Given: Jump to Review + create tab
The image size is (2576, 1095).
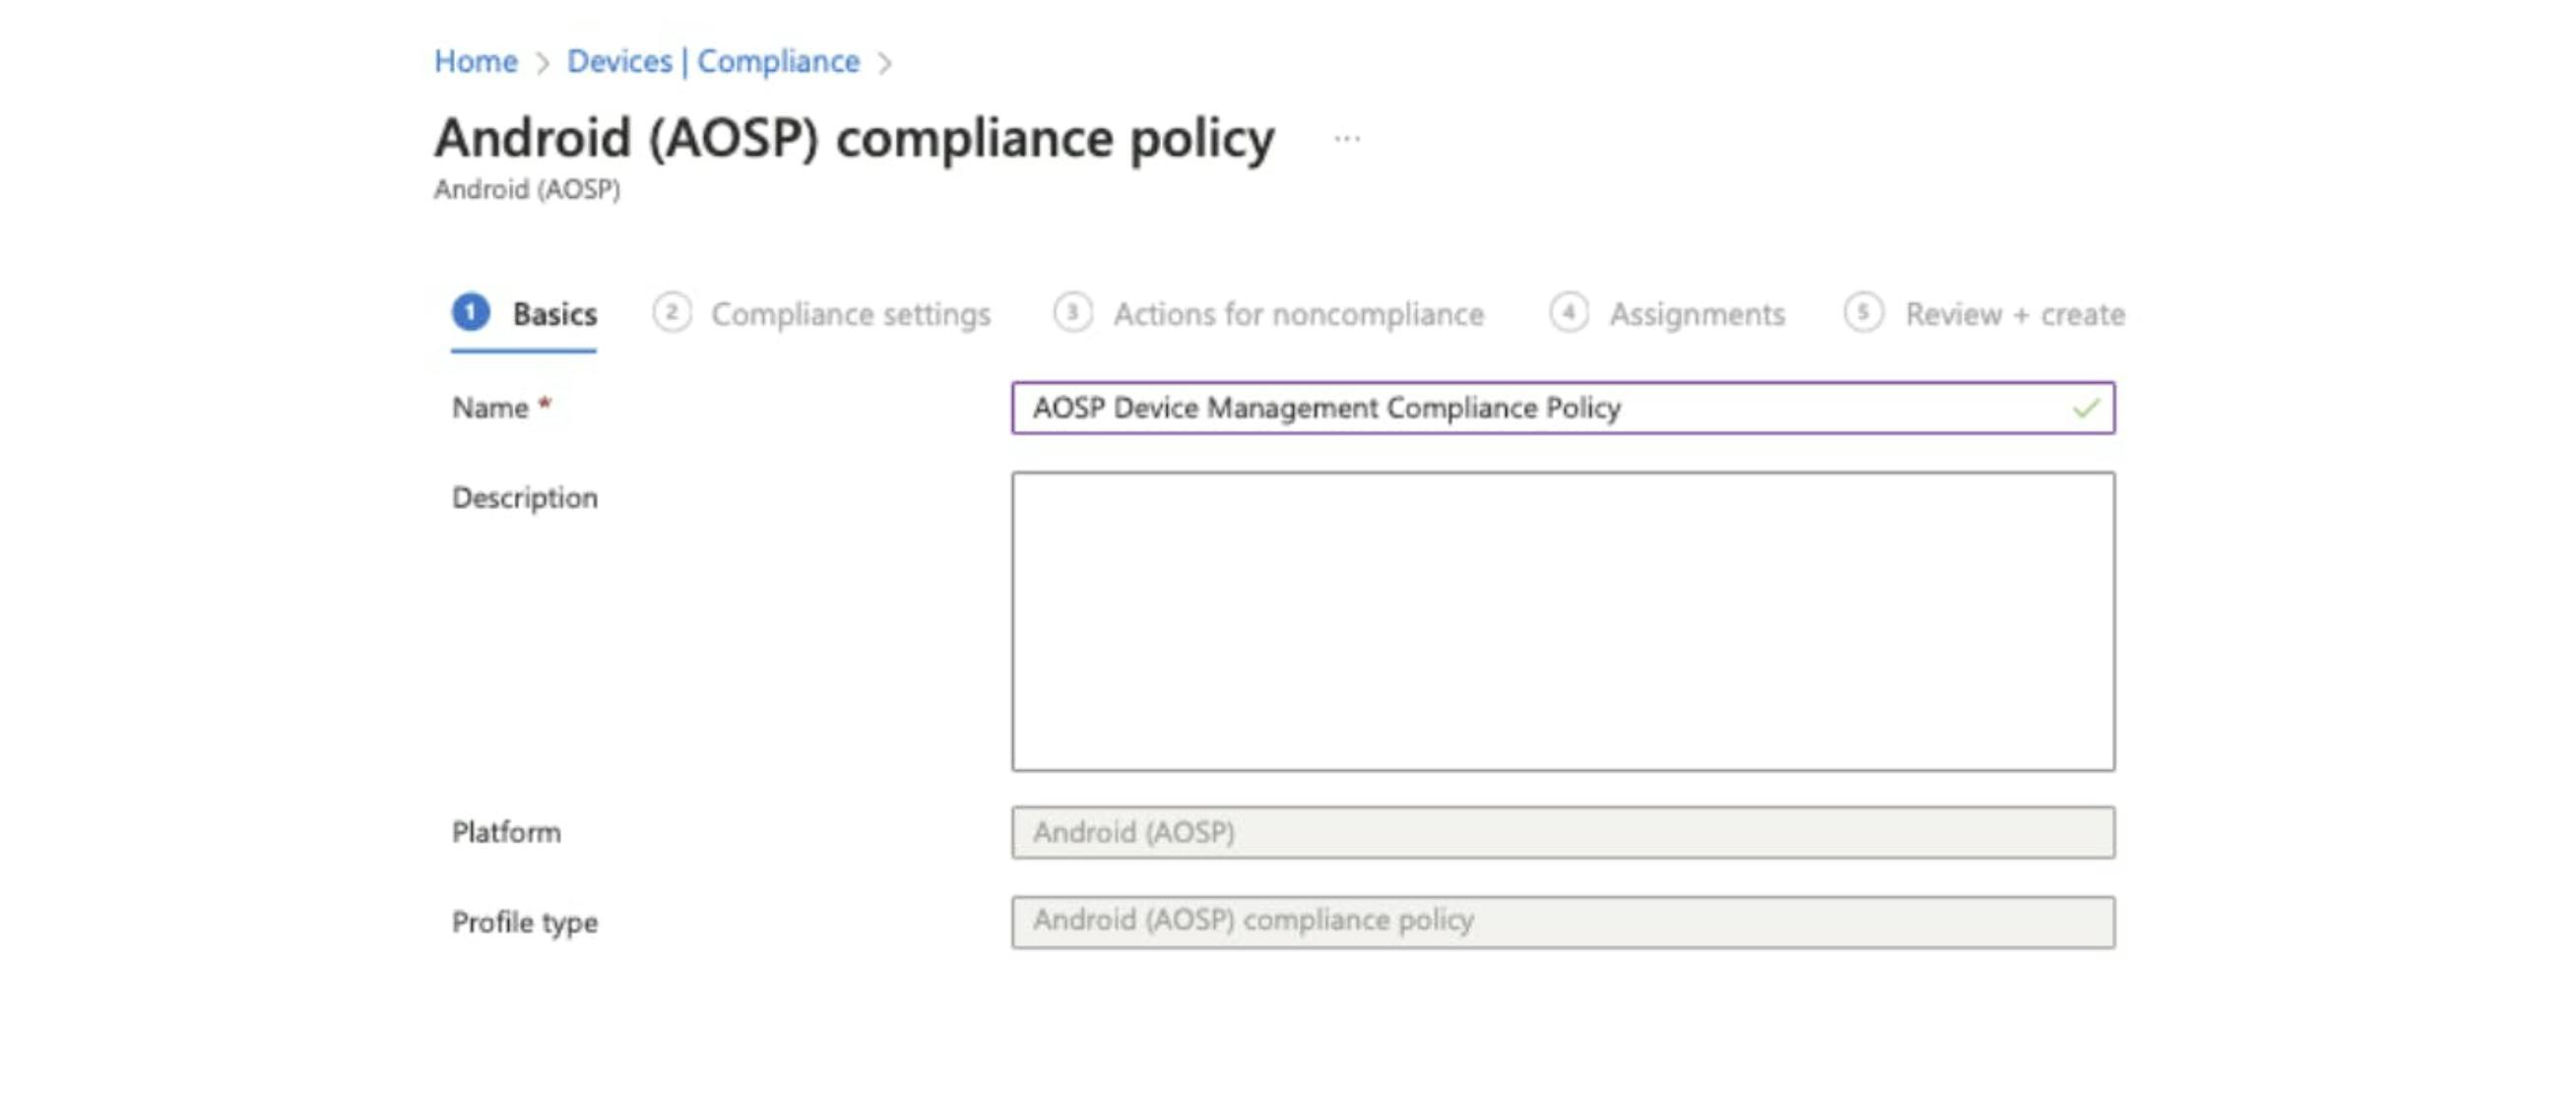Looking at the screenshot, I should (2014, 315).
